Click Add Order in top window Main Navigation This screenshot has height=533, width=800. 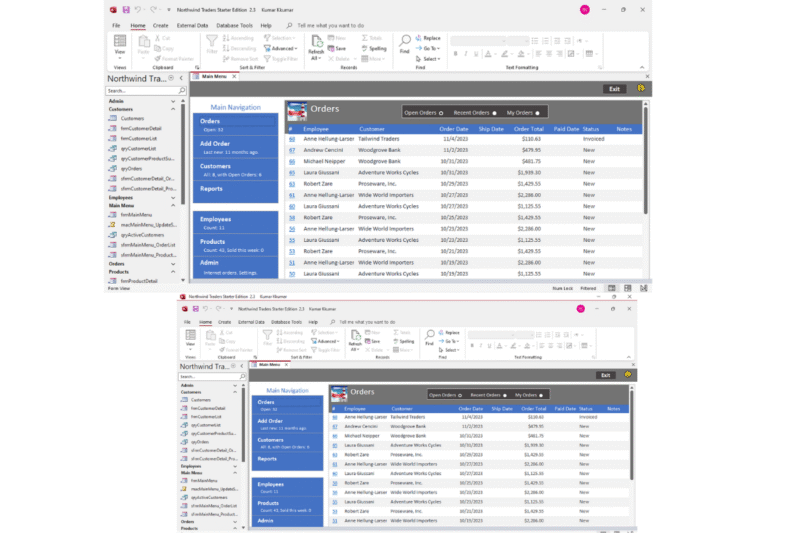215,144
